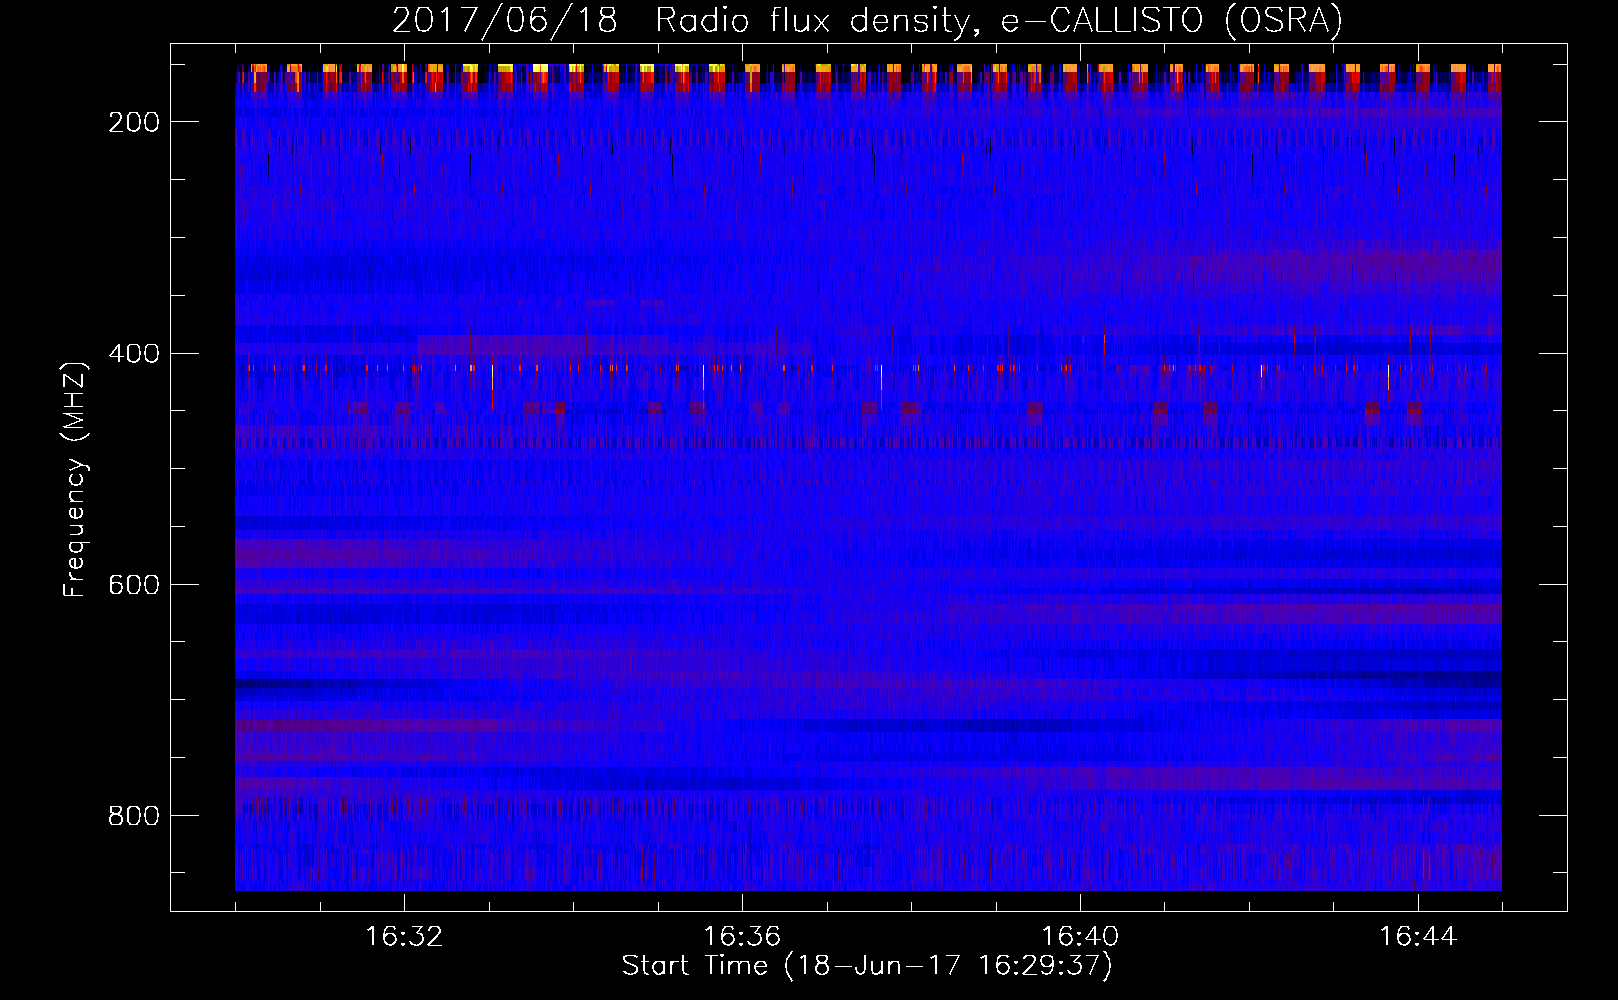Click the 16:32 time tick label
1618x1000 pixels.
click(404, 937)
